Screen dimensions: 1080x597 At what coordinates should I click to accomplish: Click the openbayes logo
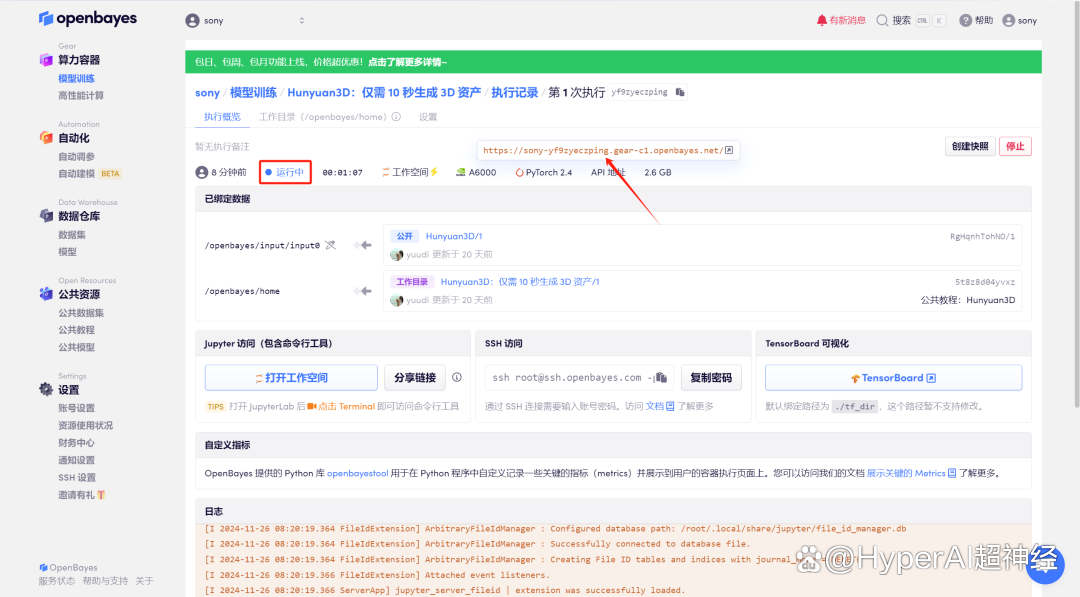[x=88, y=19]
